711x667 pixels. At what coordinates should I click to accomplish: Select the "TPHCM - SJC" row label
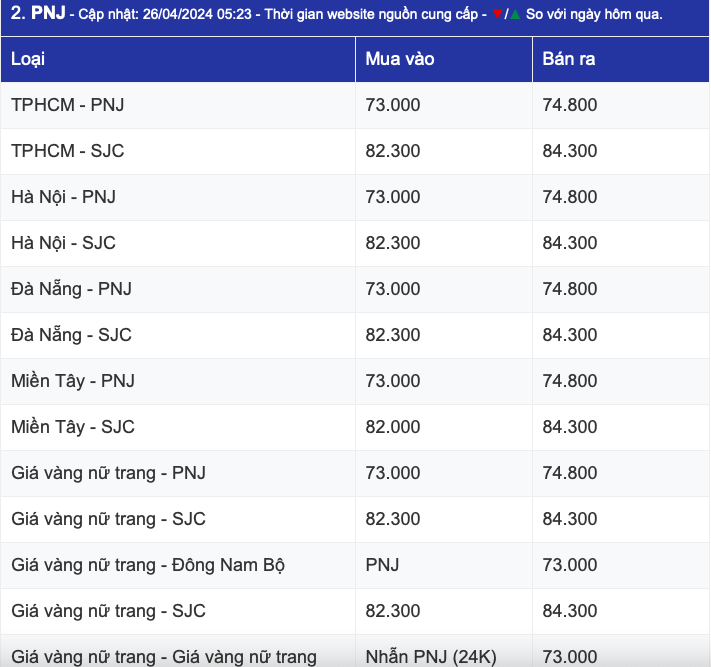(x=68, y=151)
